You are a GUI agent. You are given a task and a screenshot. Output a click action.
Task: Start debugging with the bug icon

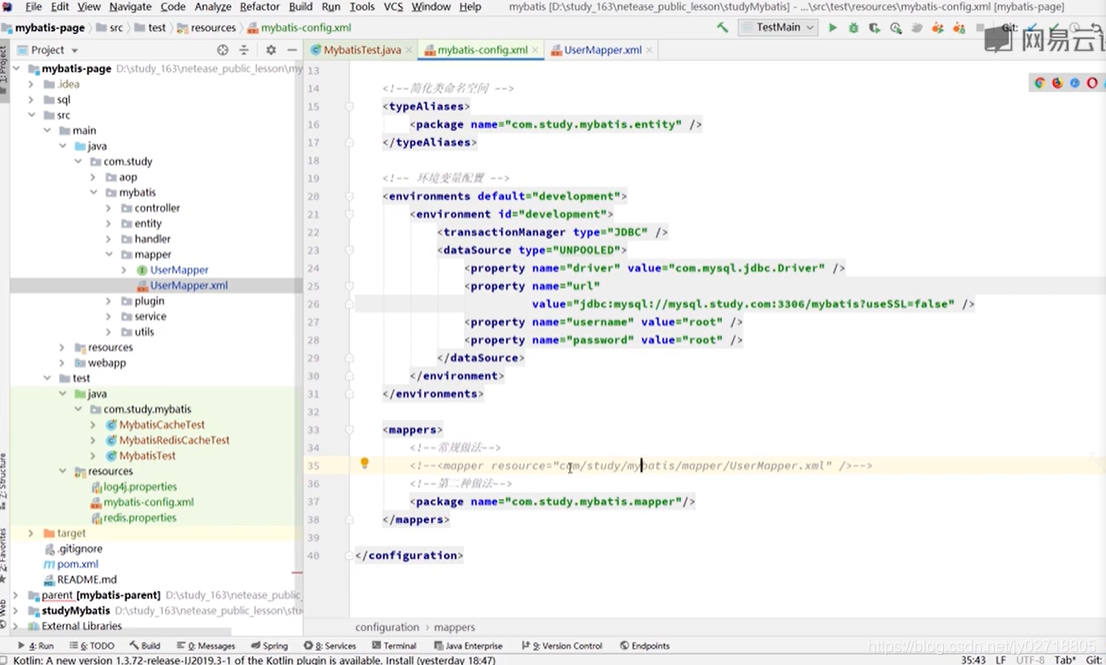[x=853, y=28]
